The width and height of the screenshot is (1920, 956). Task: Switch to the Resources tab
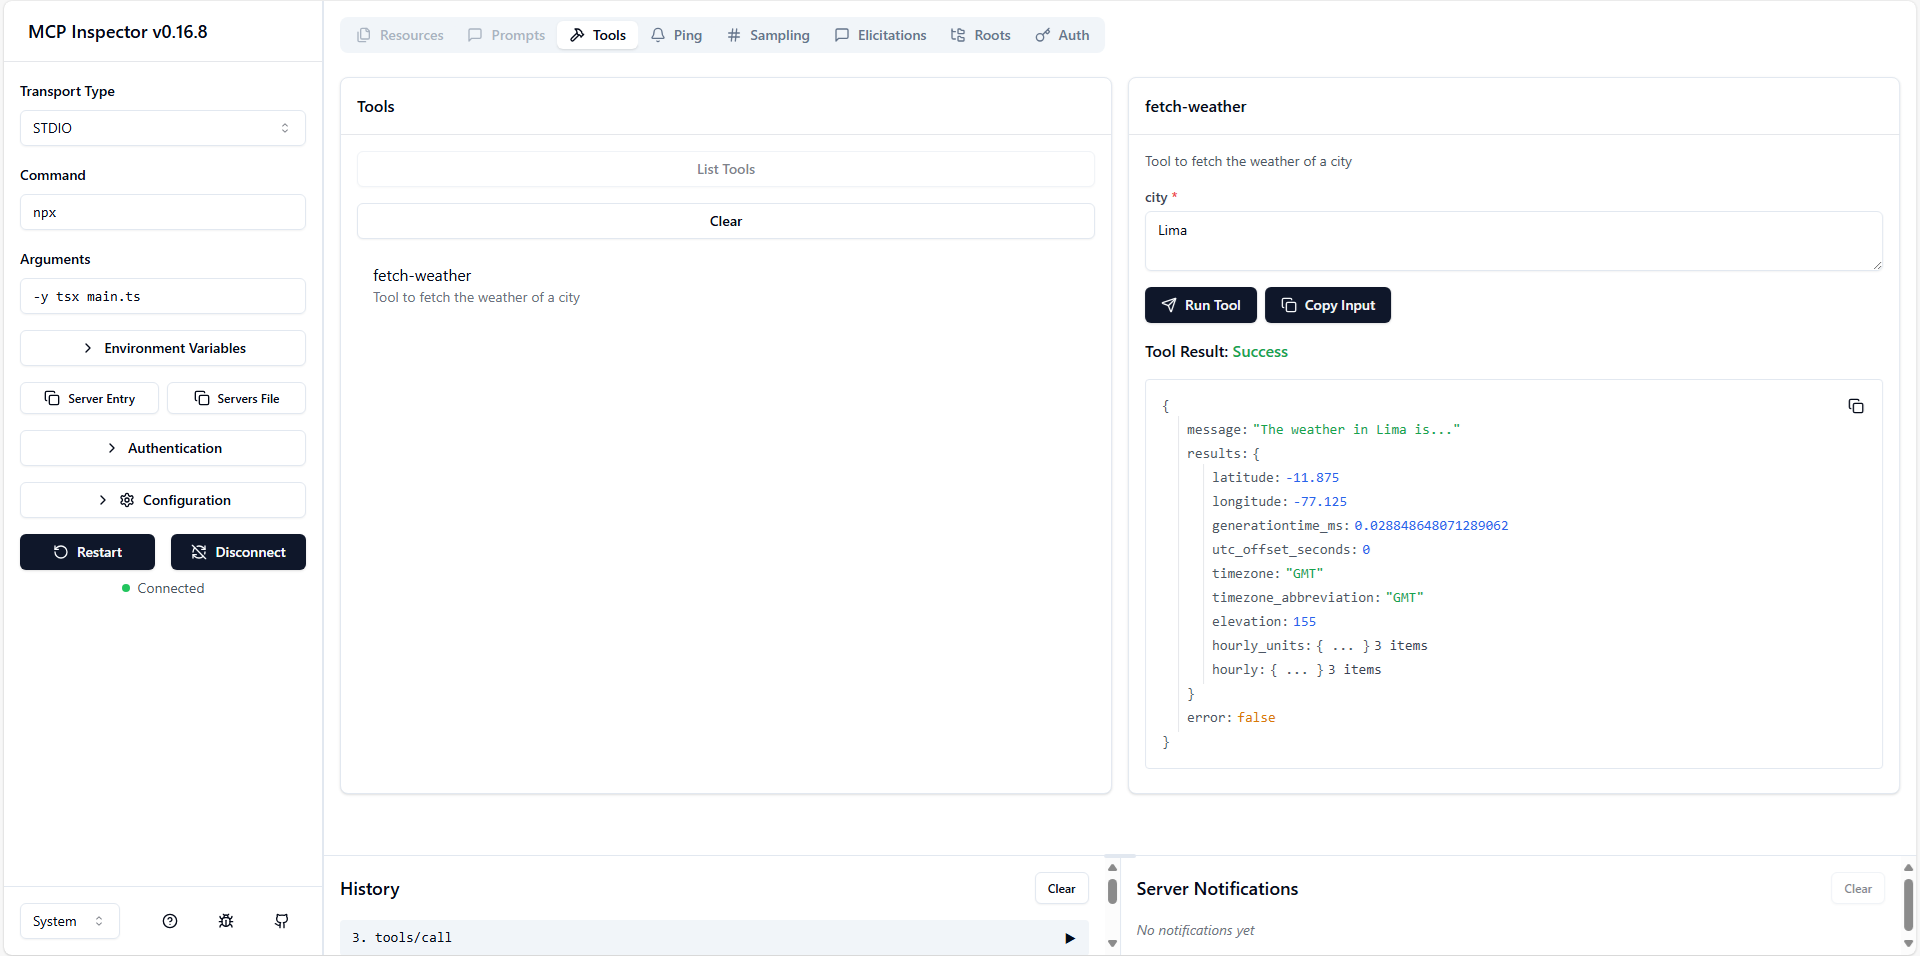click(400, 35)
